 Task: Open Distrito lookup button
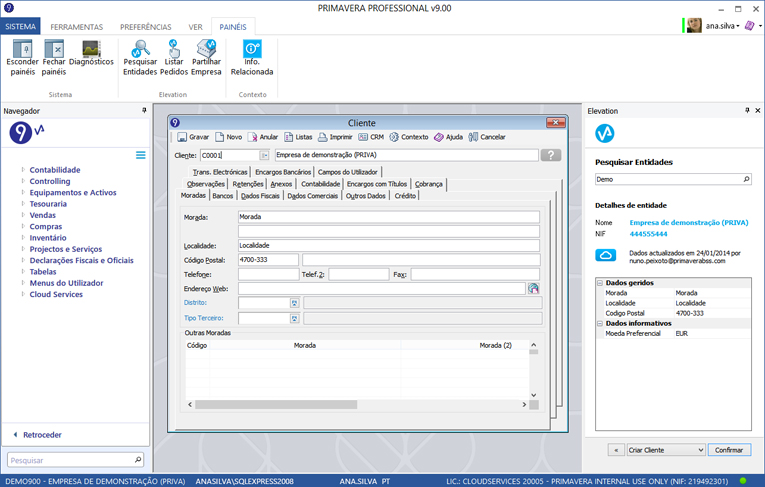(294, 303)
